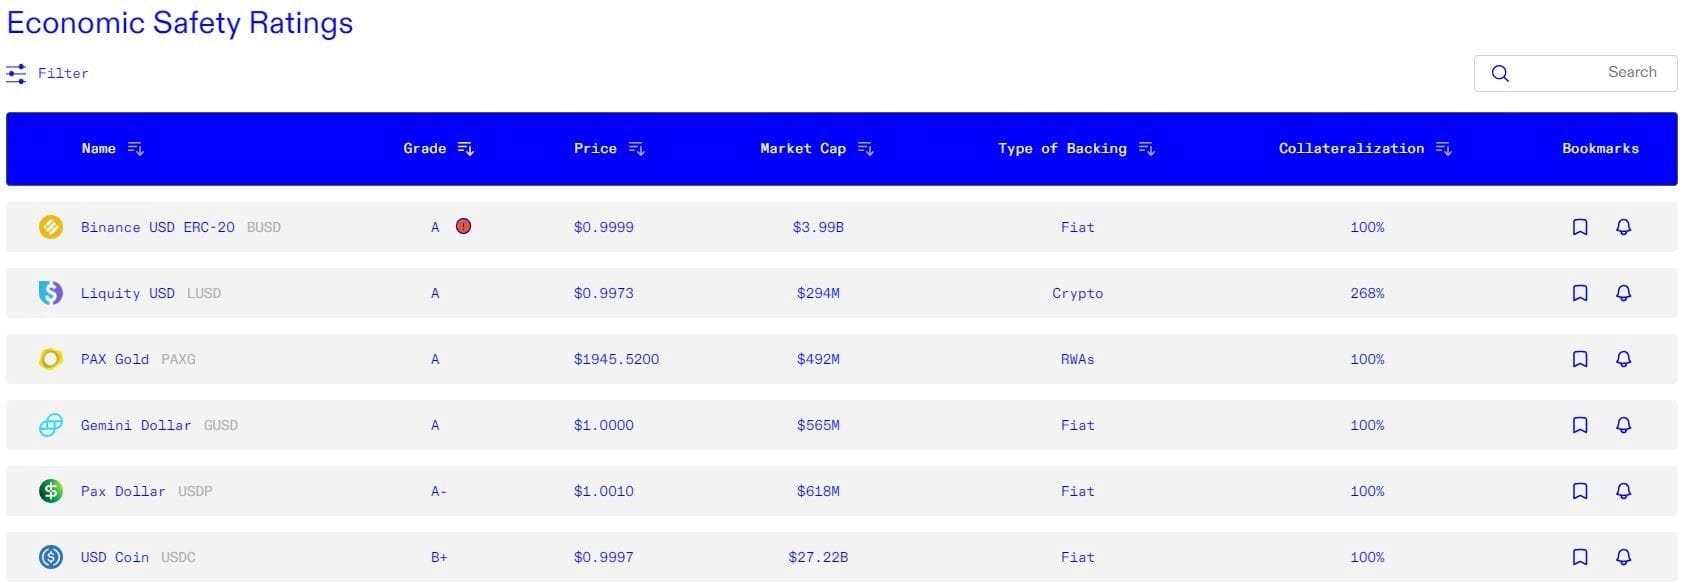The width and height of the screenshot is (1685, 583).
Task: Select the PAX Gold token name
Action: point(114,359)
